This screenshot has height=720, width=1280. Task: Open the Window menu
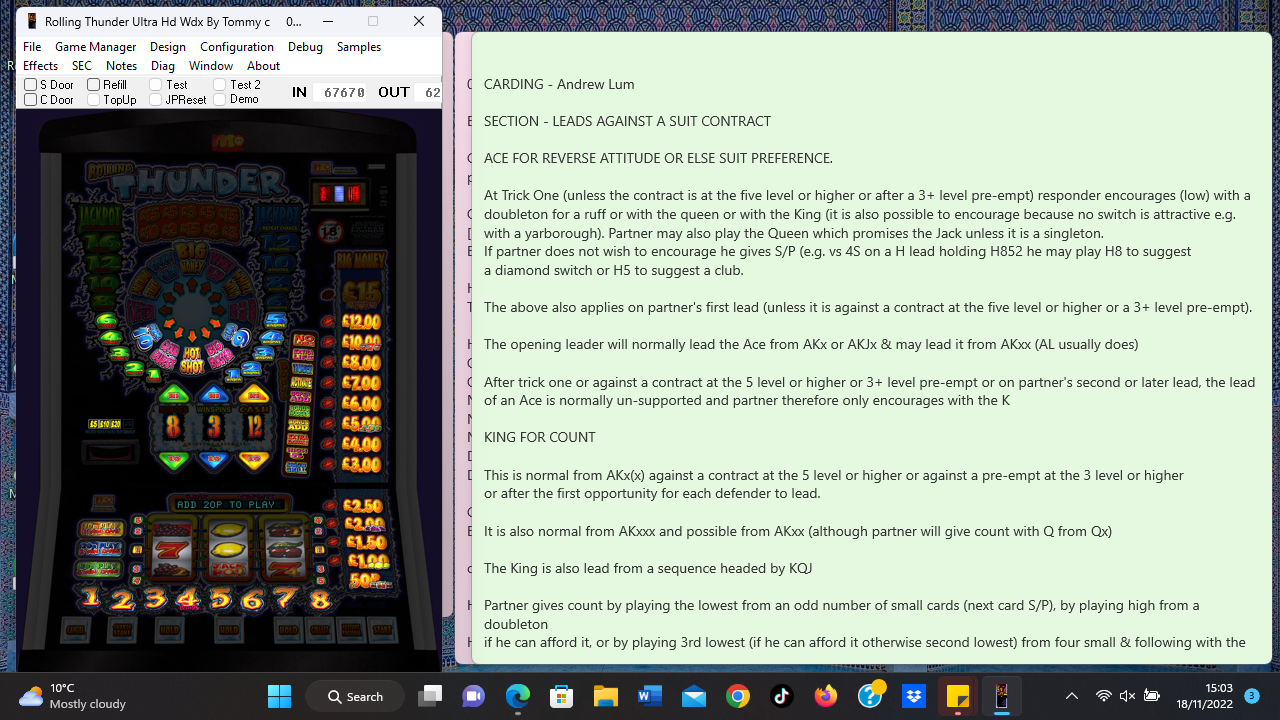[211, 66]
